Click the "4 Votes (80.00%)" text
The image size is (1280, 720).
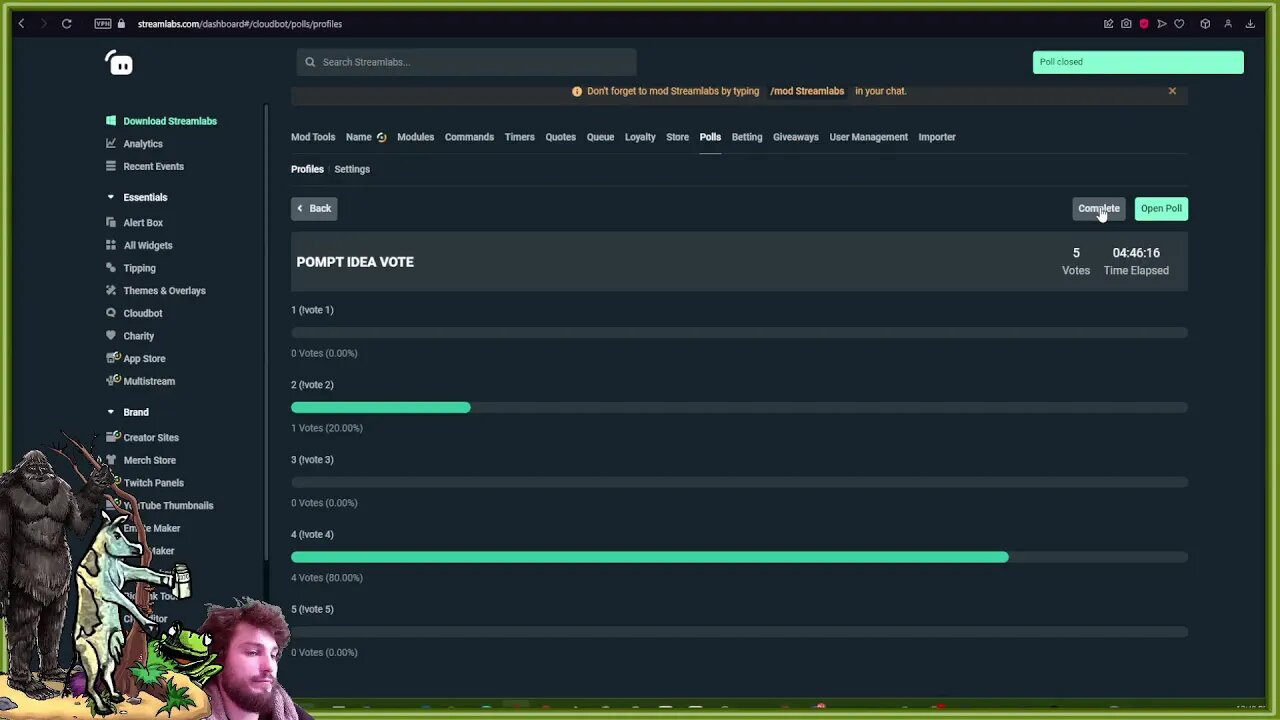click(327, 578)
